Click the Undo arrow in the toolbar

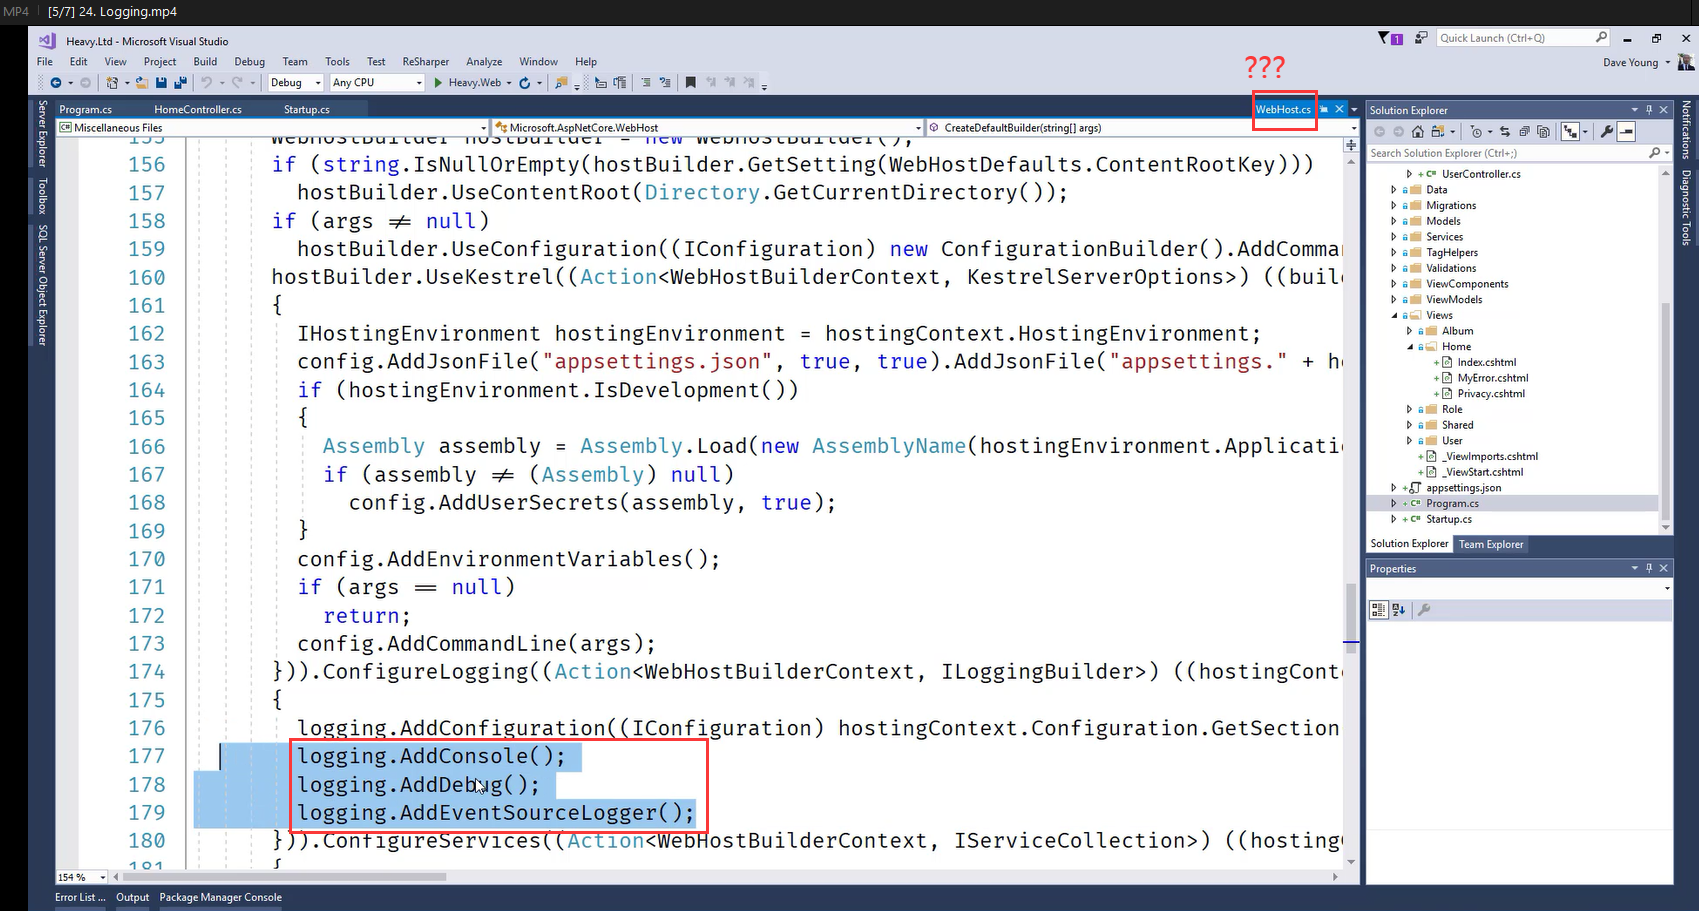pos(206,83)
